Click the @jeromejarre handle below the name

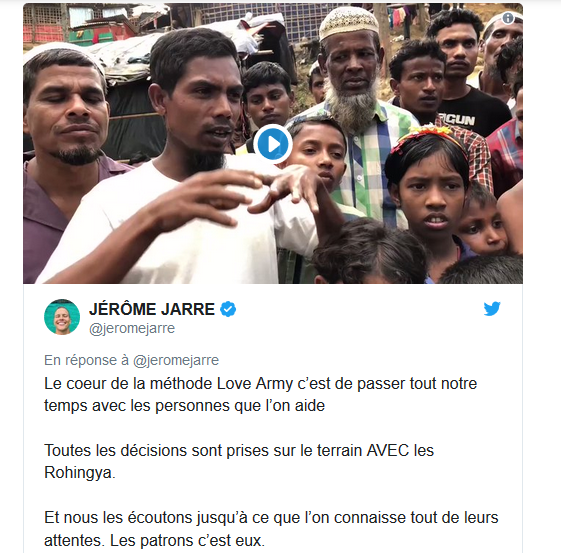click(132, 328)
